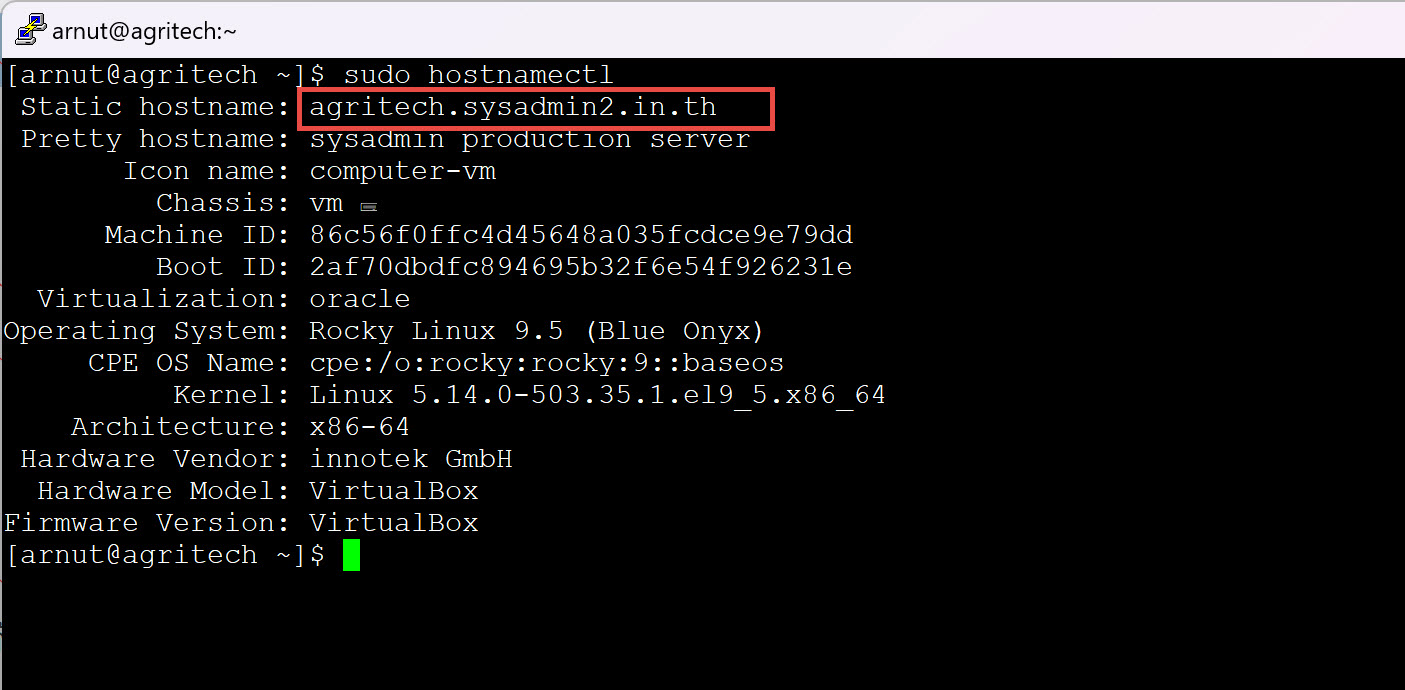Click the Hardware Model value VirtualBox
Image resolution: width=1405 pixels, height=690 pixels.
point(394,491)
